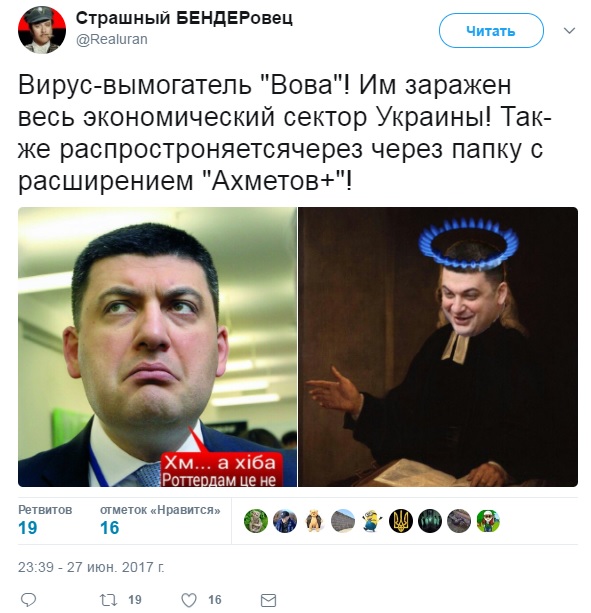The height and width of the screenshot is (613, 591).
Task: Open last green avatar in likers row
Action: pyautogui.click(x=488, y=521)
